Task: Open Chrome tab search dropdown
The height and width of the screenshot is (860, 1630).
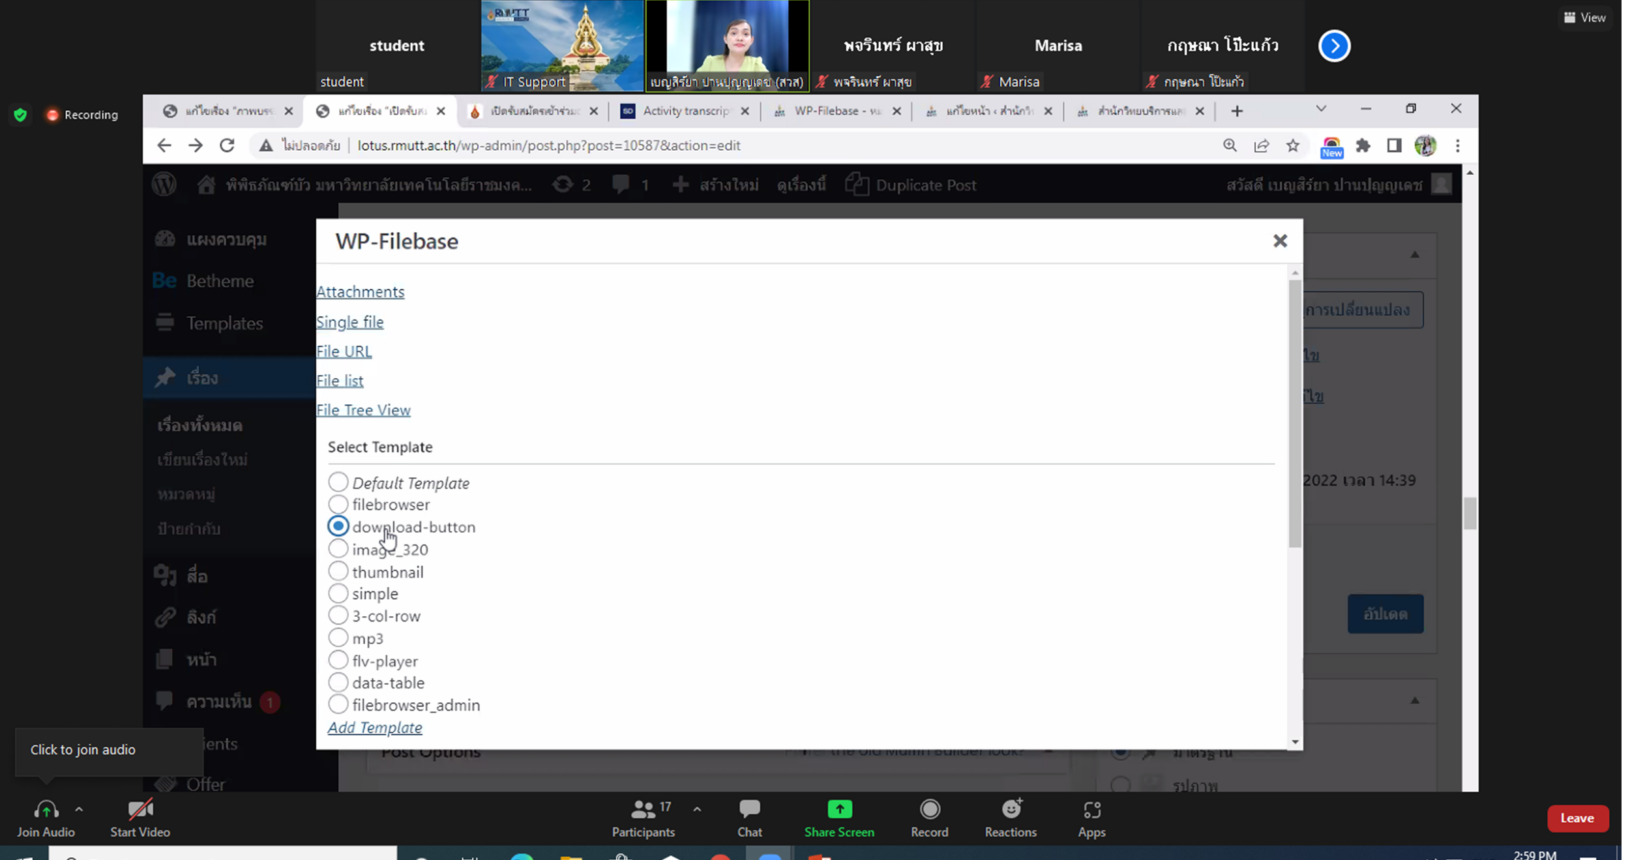Action: click(1321, 109)
